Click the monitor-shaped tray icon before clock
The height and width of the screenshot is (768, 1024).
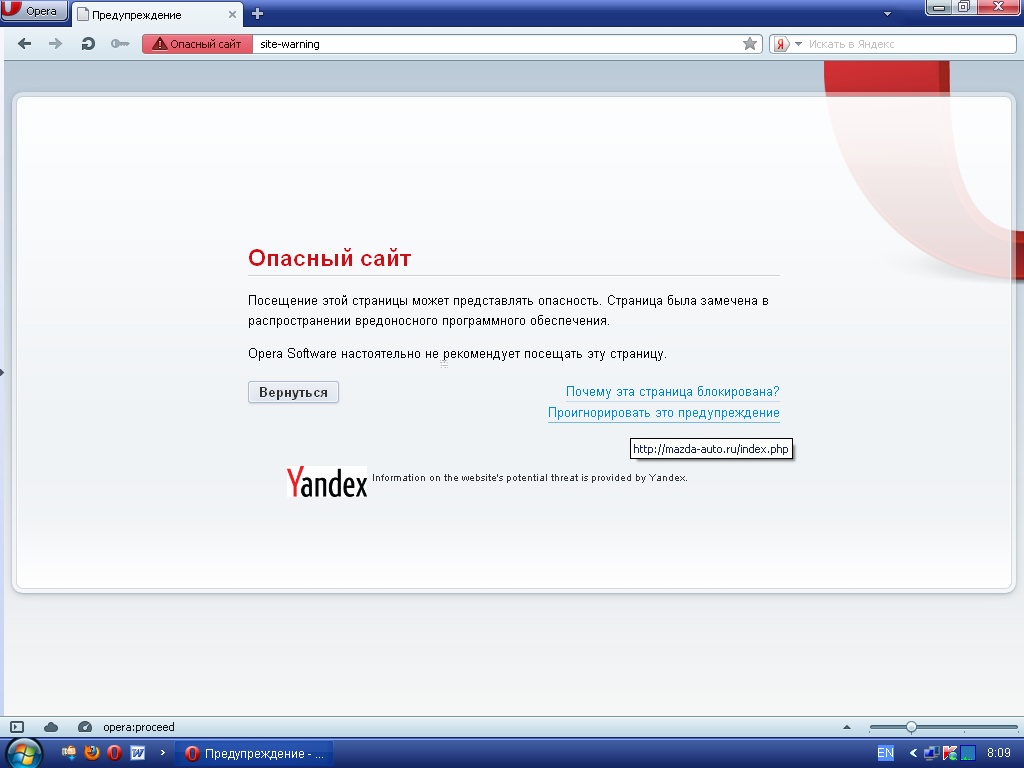(x=968, y=754)
